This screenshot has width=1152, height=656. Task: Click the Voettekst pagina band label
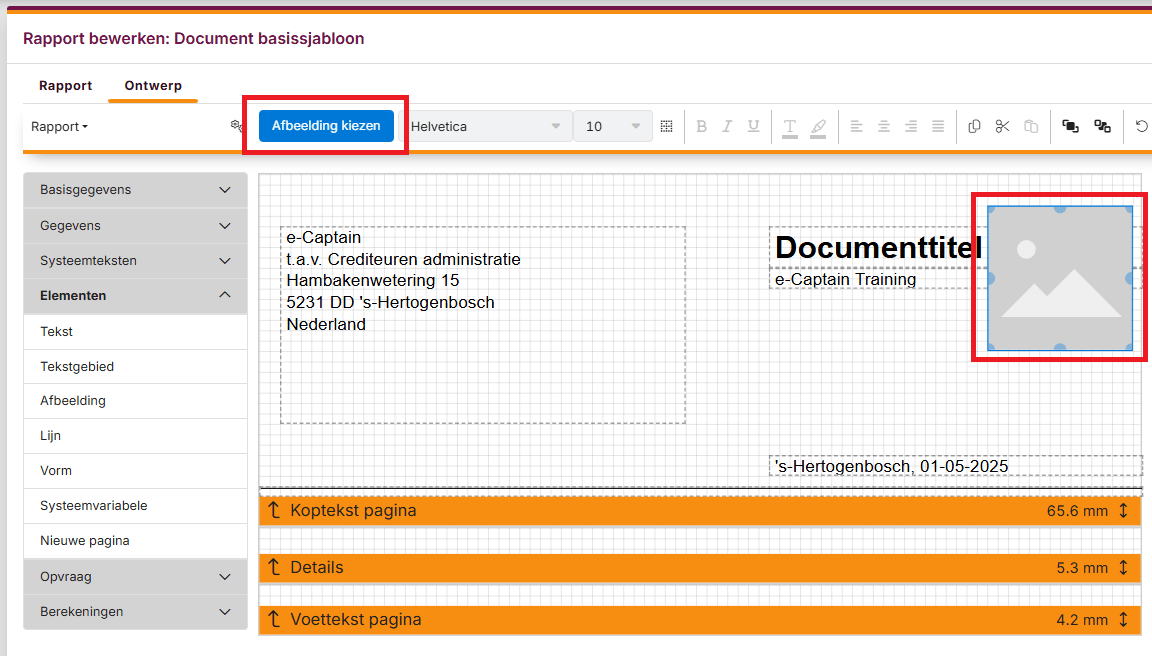356,619
